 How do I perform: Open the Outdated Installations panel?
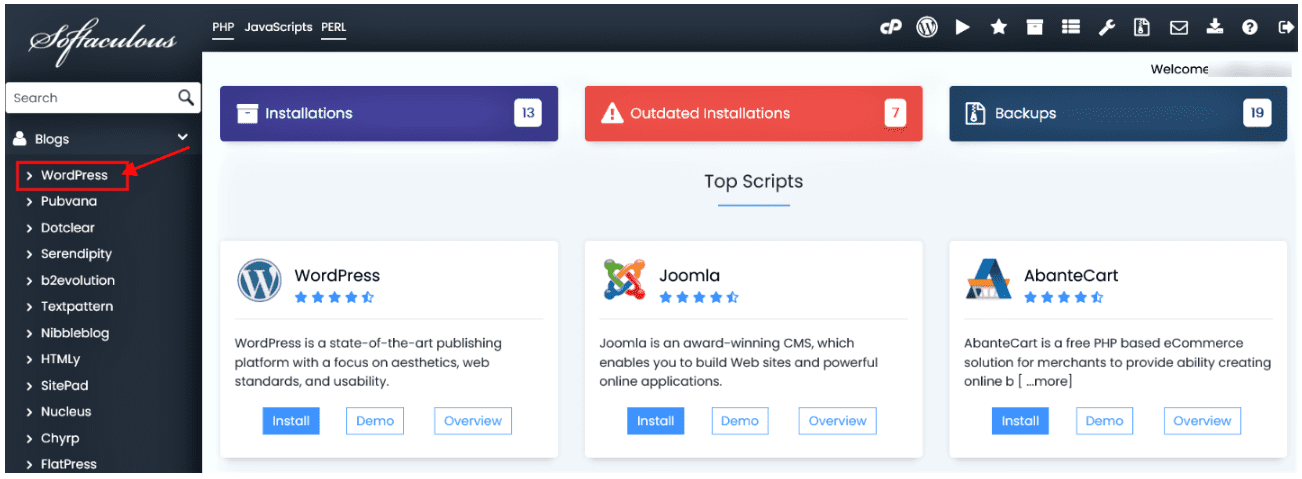coord(754,113)
